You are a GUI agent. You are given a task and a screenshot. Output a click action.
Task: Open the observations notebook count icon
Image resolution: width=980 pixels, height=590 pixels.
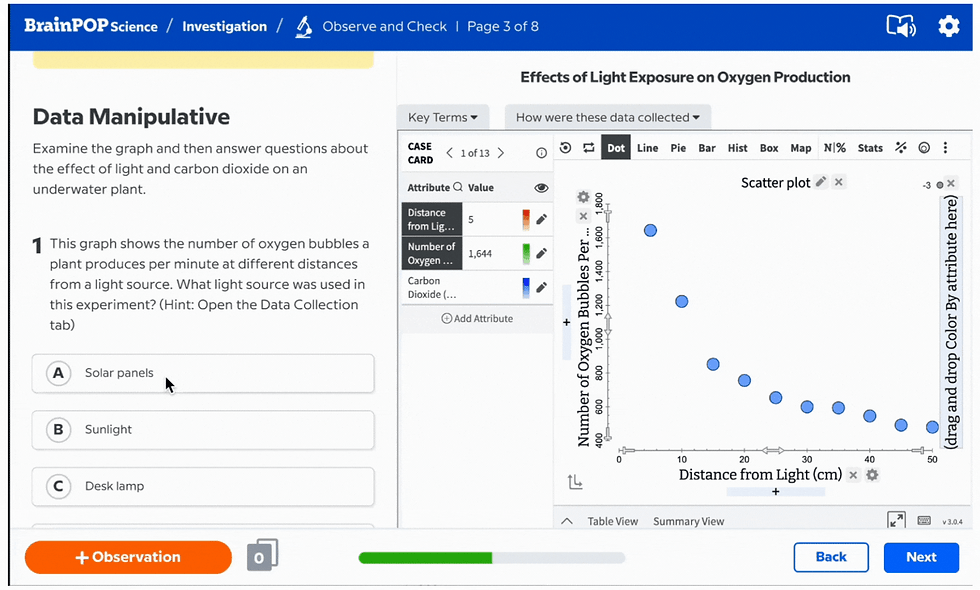[x=262, y=554]
